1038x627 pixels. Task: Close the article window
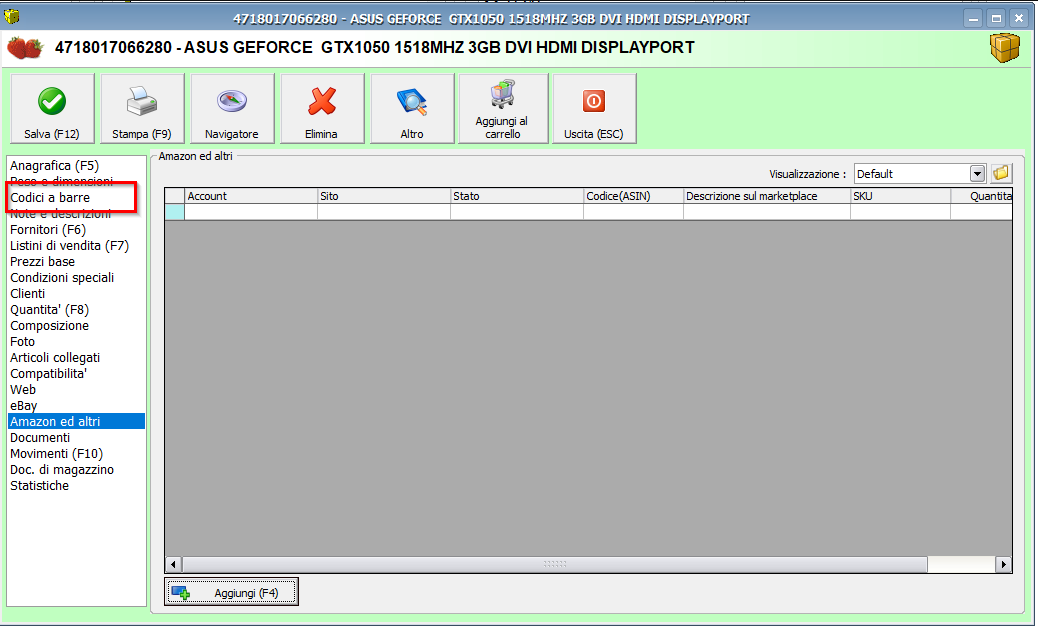1019,19
